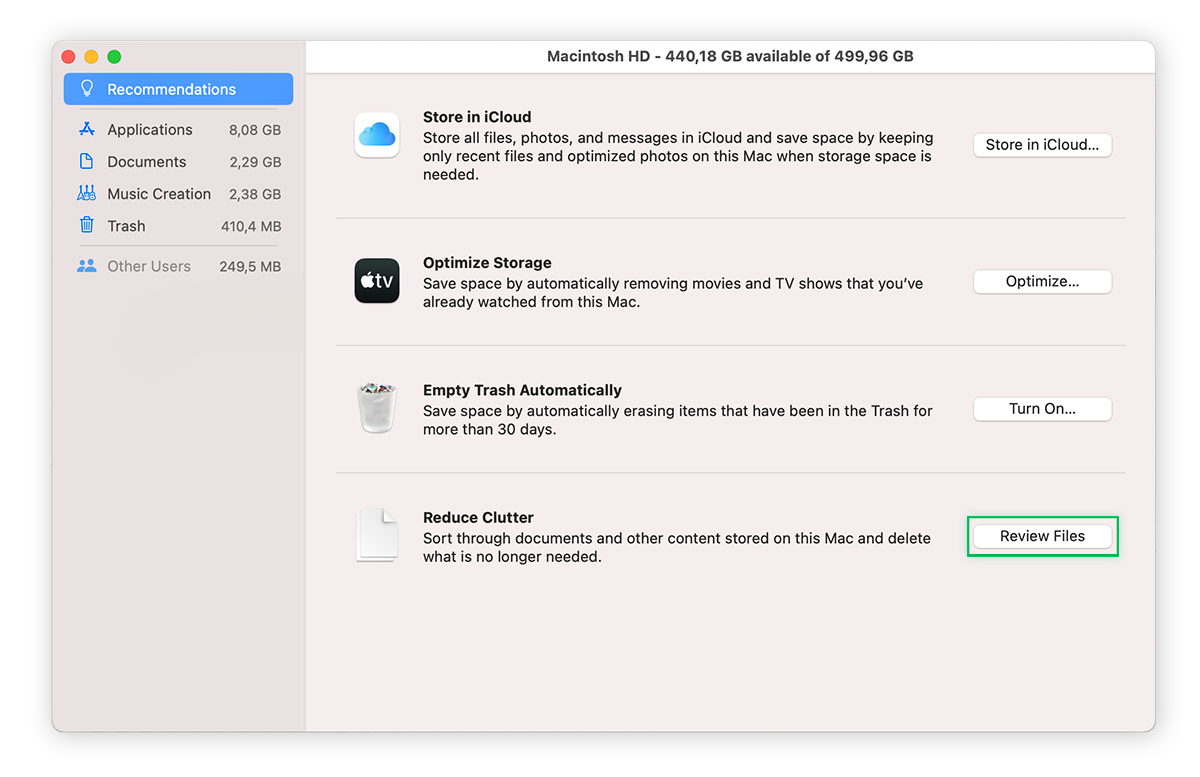Click the trash can icon beside Empty Trash Automatically
Screen dimensions: 1200x777
pos(377,406)
